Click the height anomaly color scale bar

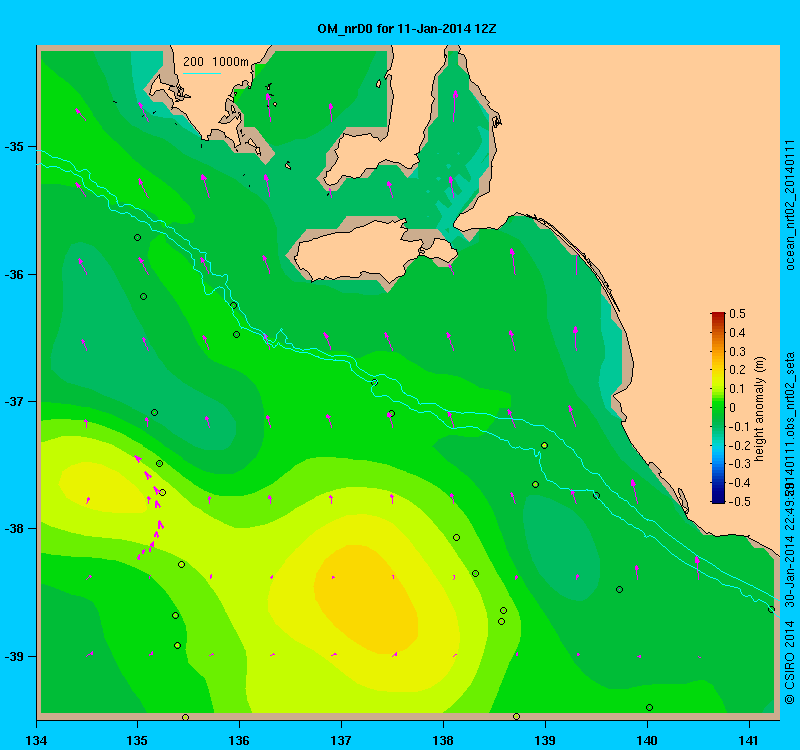point(718,408)
